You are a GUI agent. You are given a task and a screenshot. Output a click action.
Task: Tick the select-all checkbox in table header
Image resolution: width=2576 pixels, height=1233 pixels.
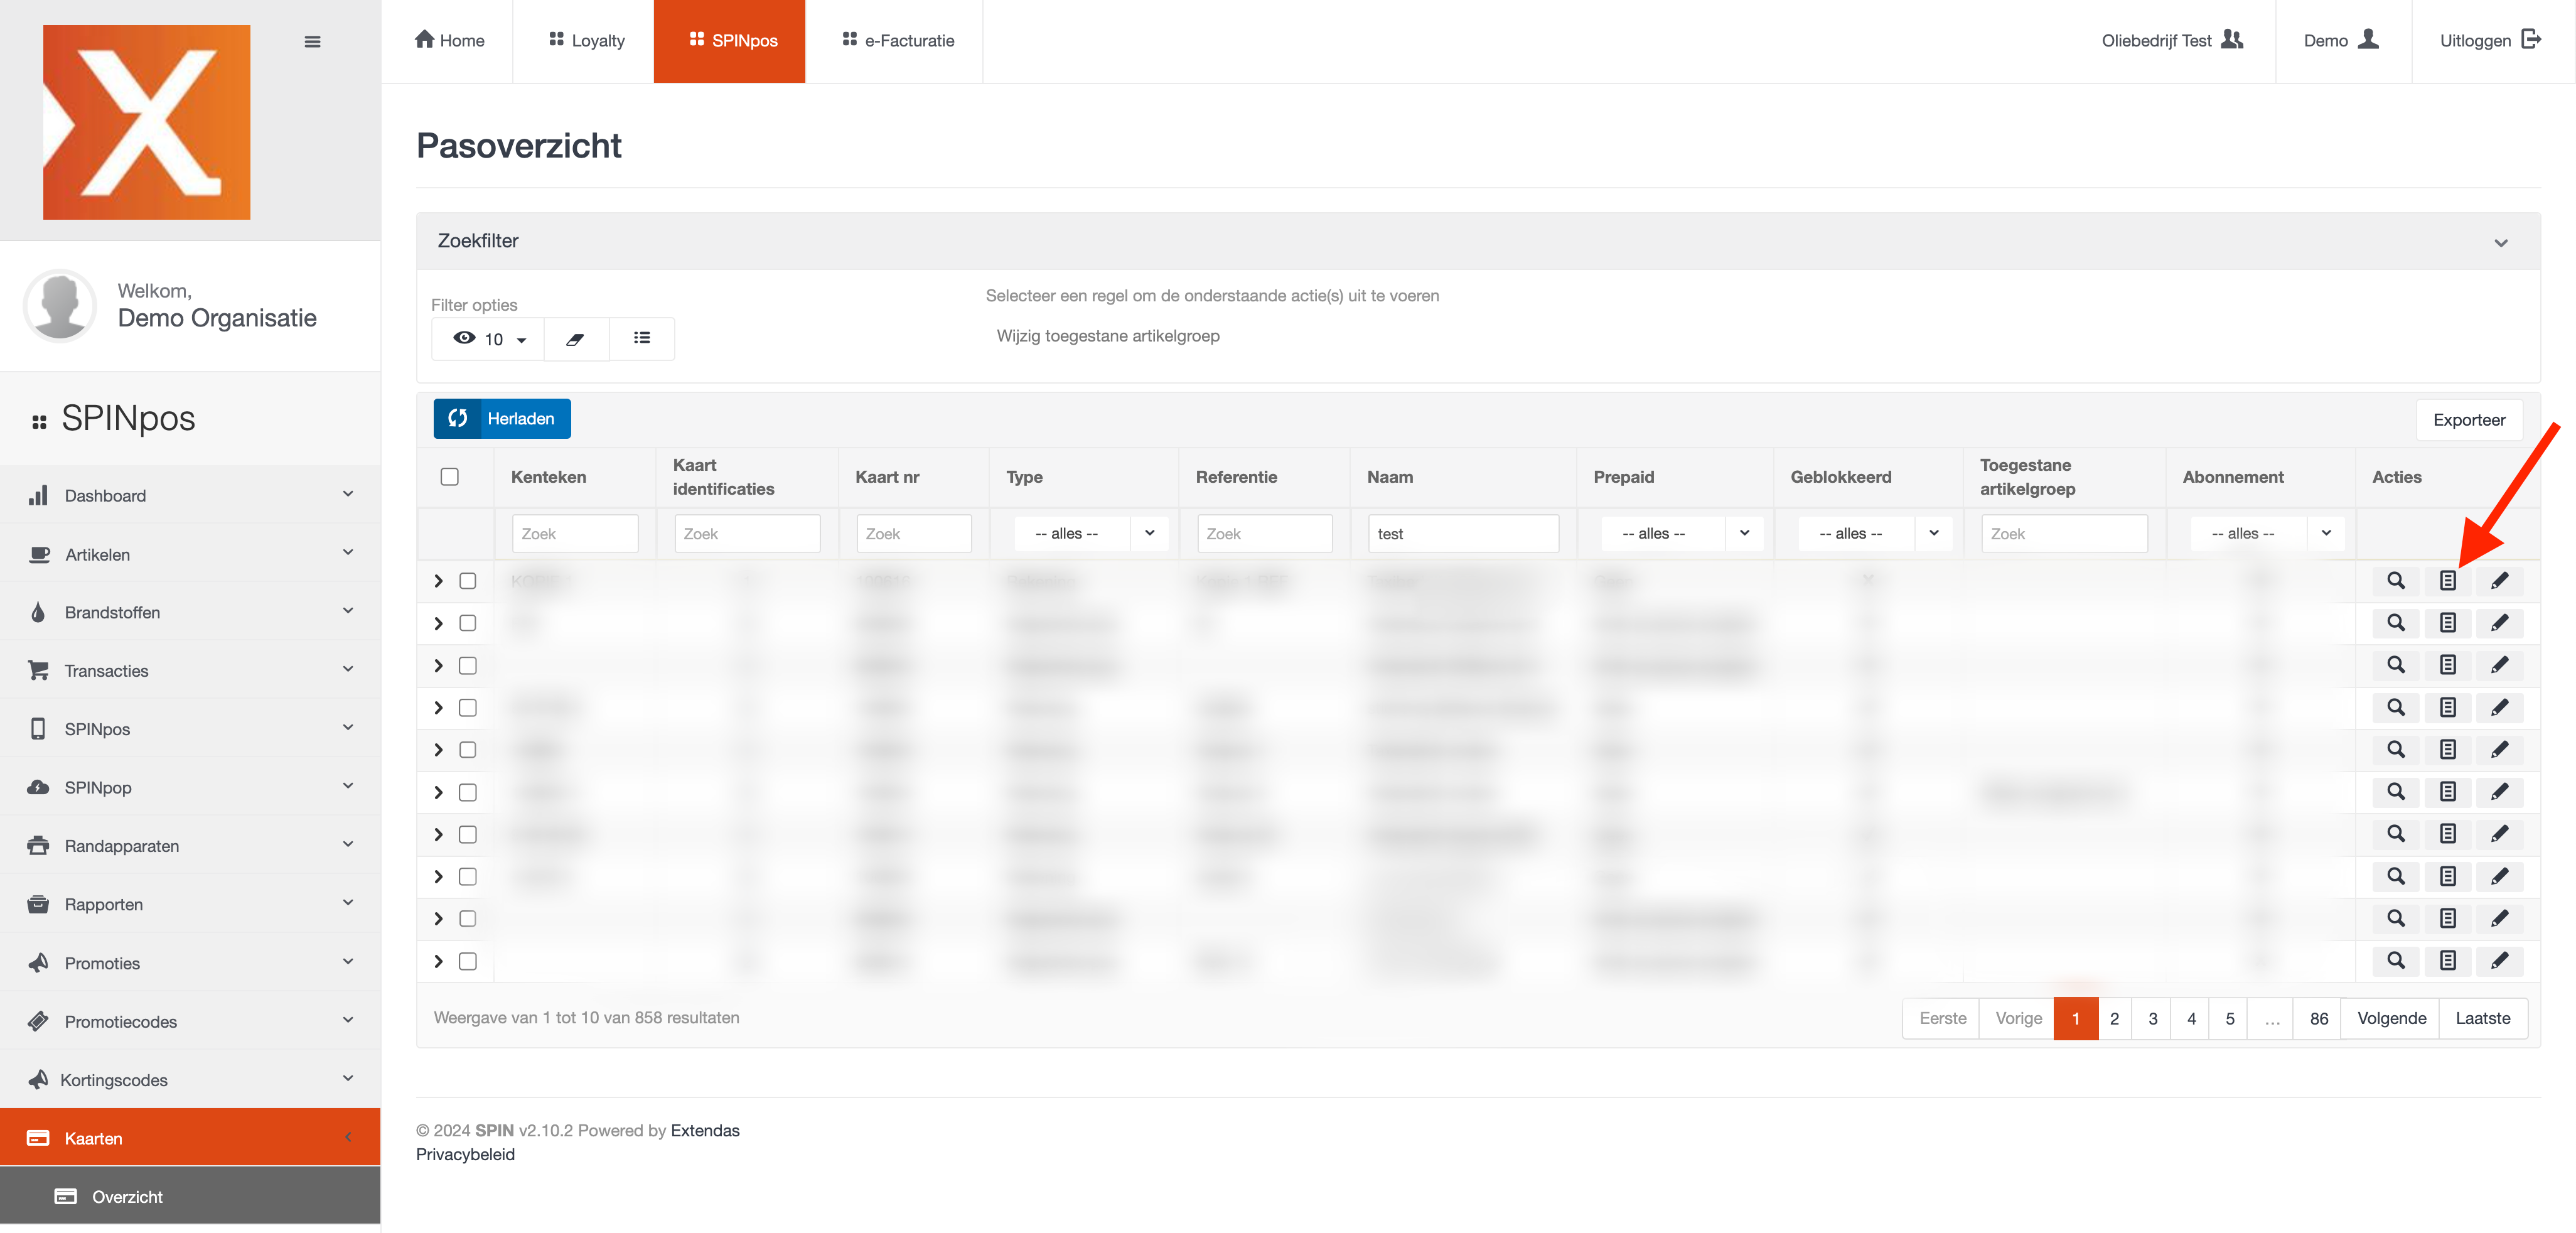(450, 476)
